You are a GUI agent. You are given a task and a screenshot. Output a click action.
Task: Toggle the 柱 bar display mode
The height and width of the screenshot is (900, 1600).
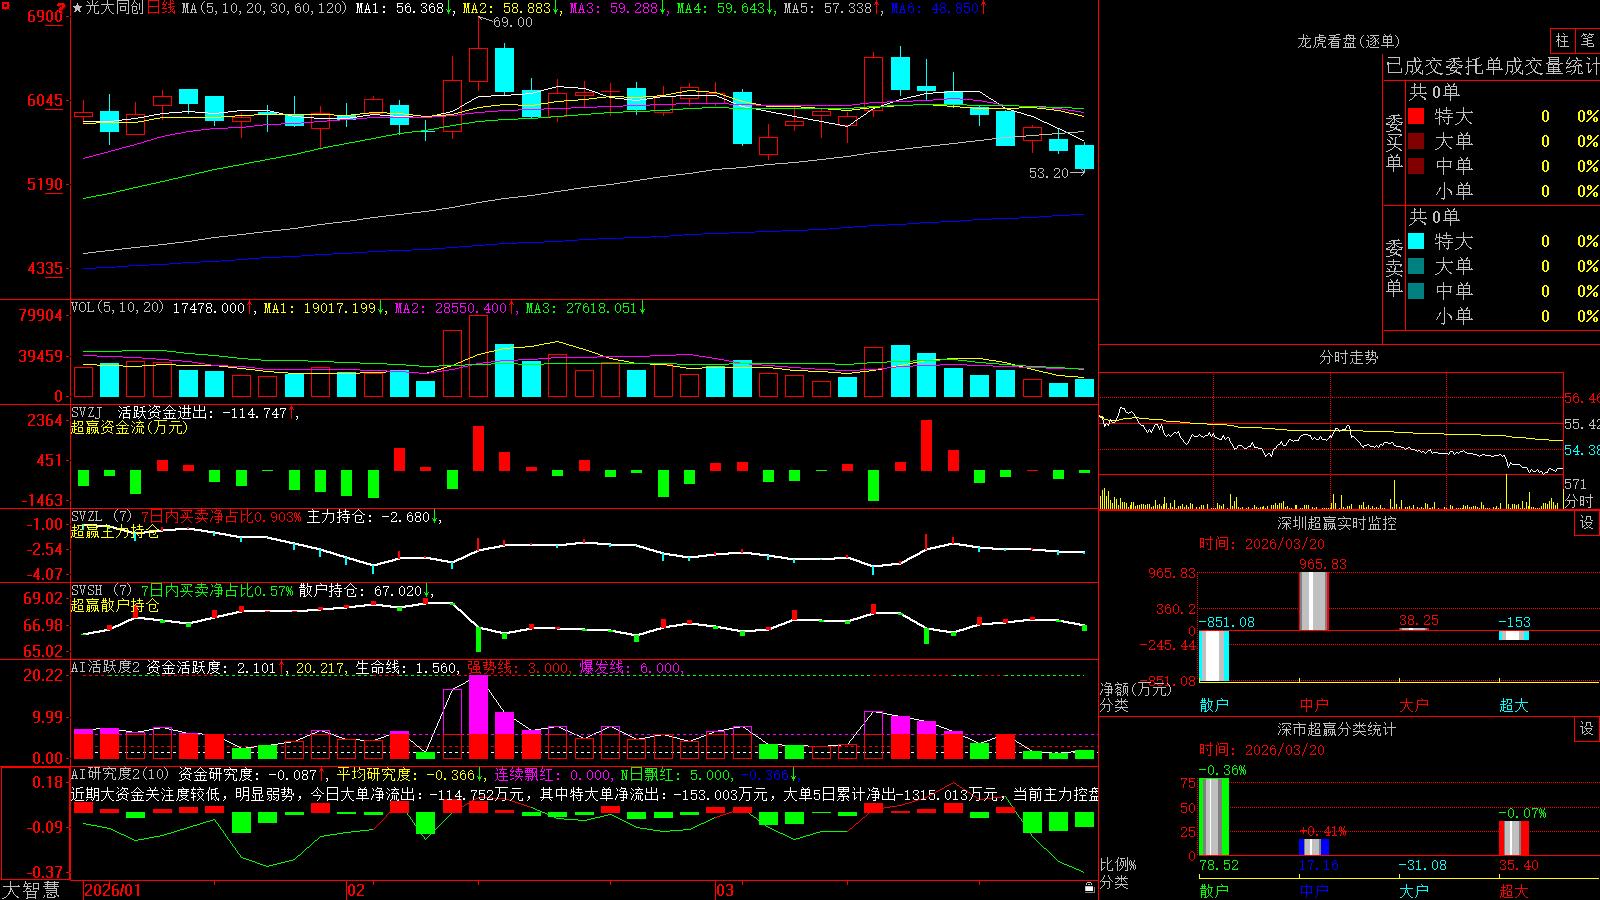tap(1562, 40)
